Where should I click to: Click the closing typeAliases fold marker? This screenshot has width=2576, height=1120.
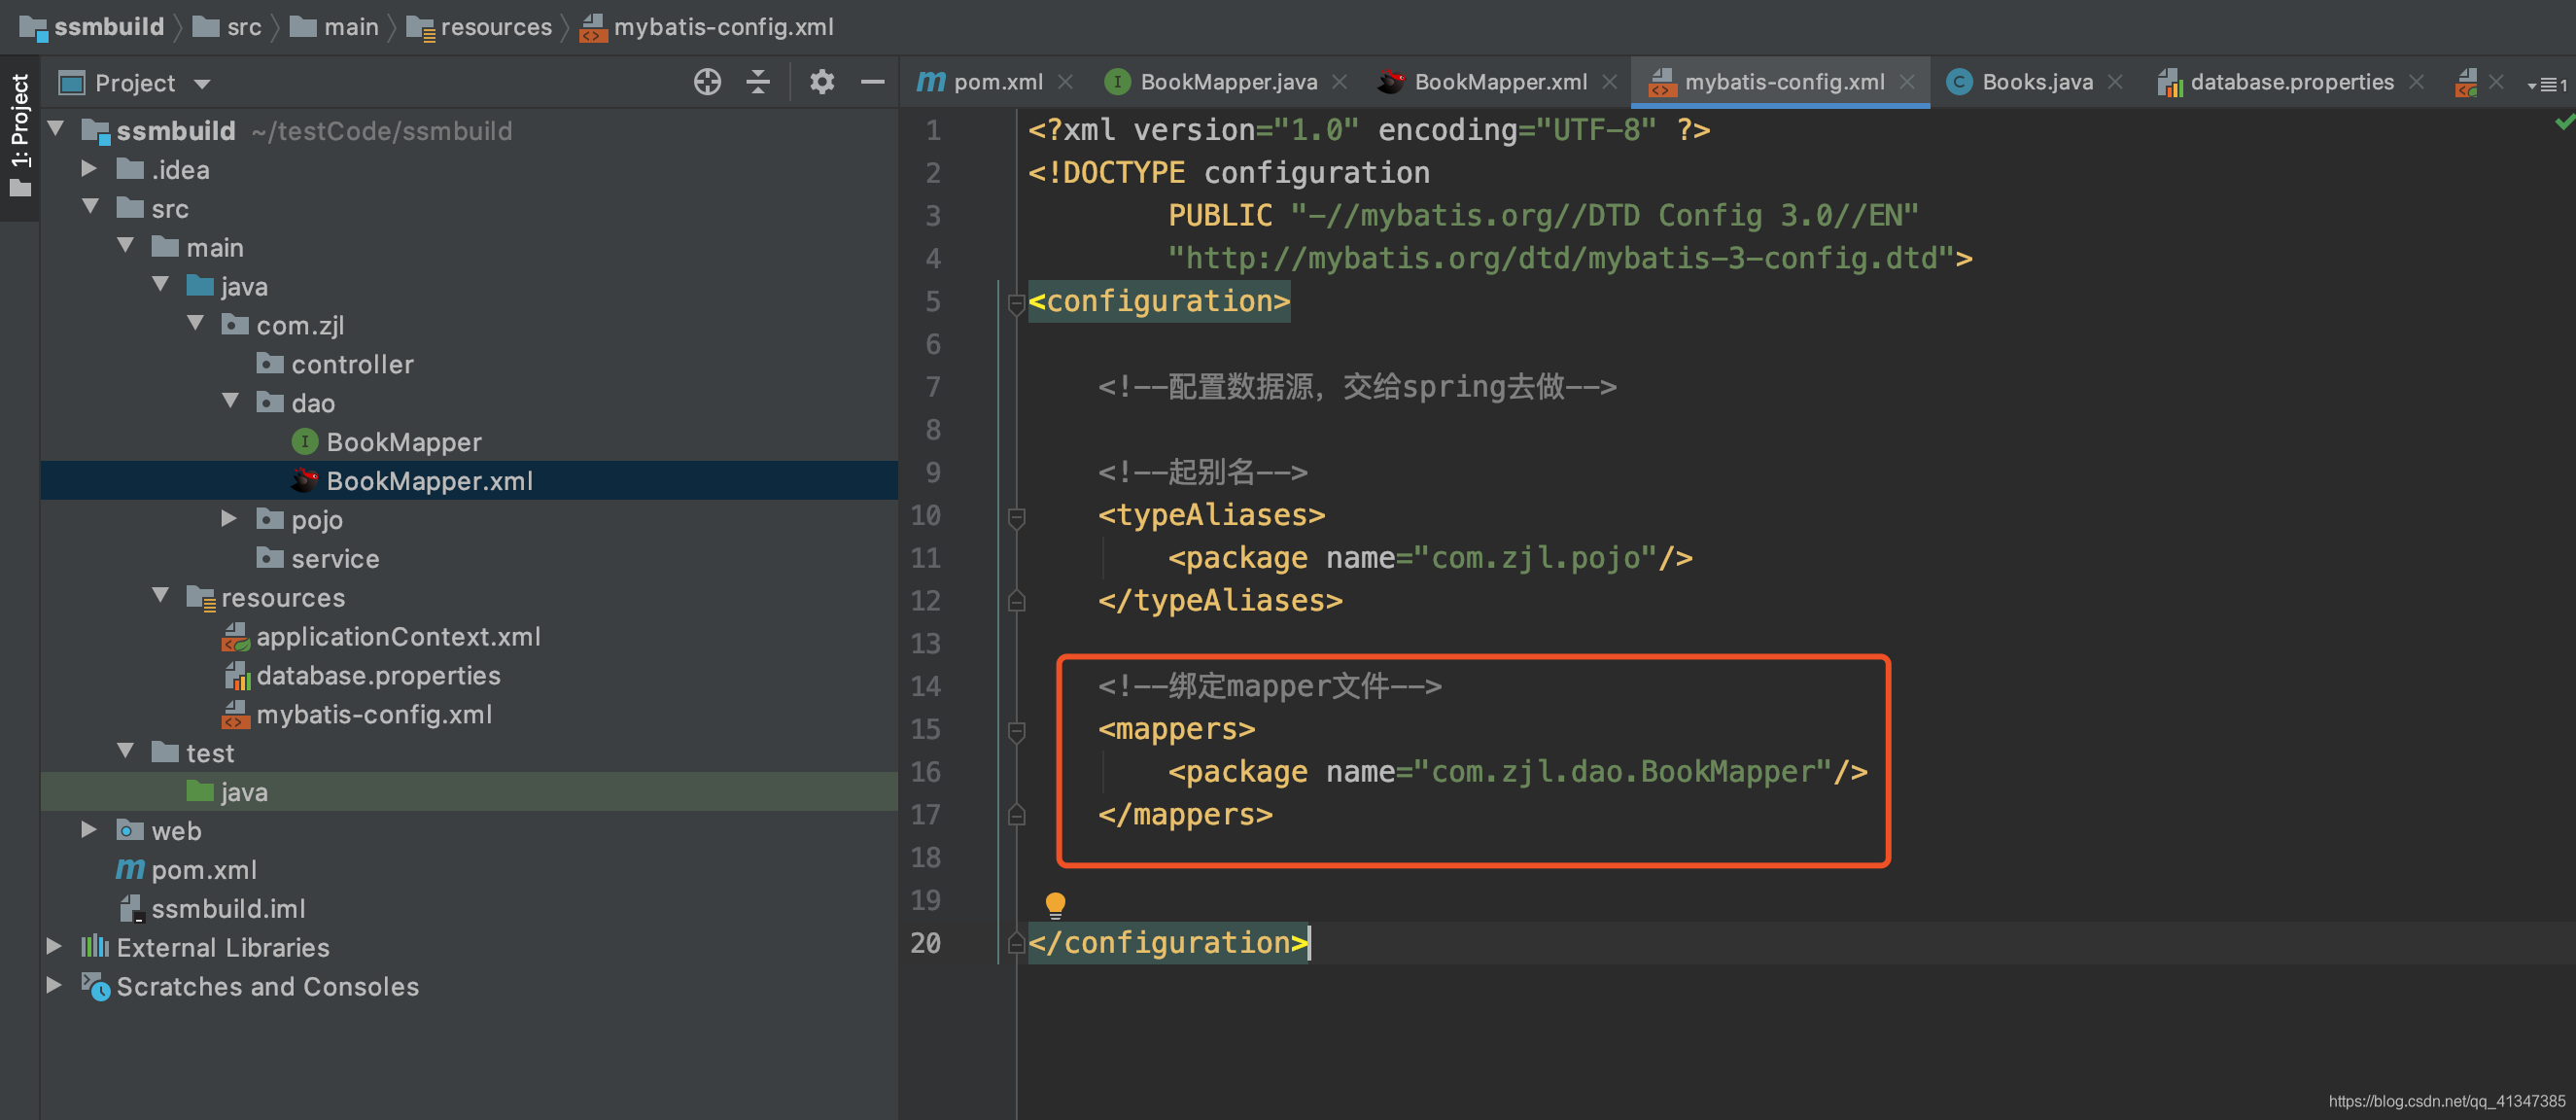pyautogui.click(x=1016, y=601)
